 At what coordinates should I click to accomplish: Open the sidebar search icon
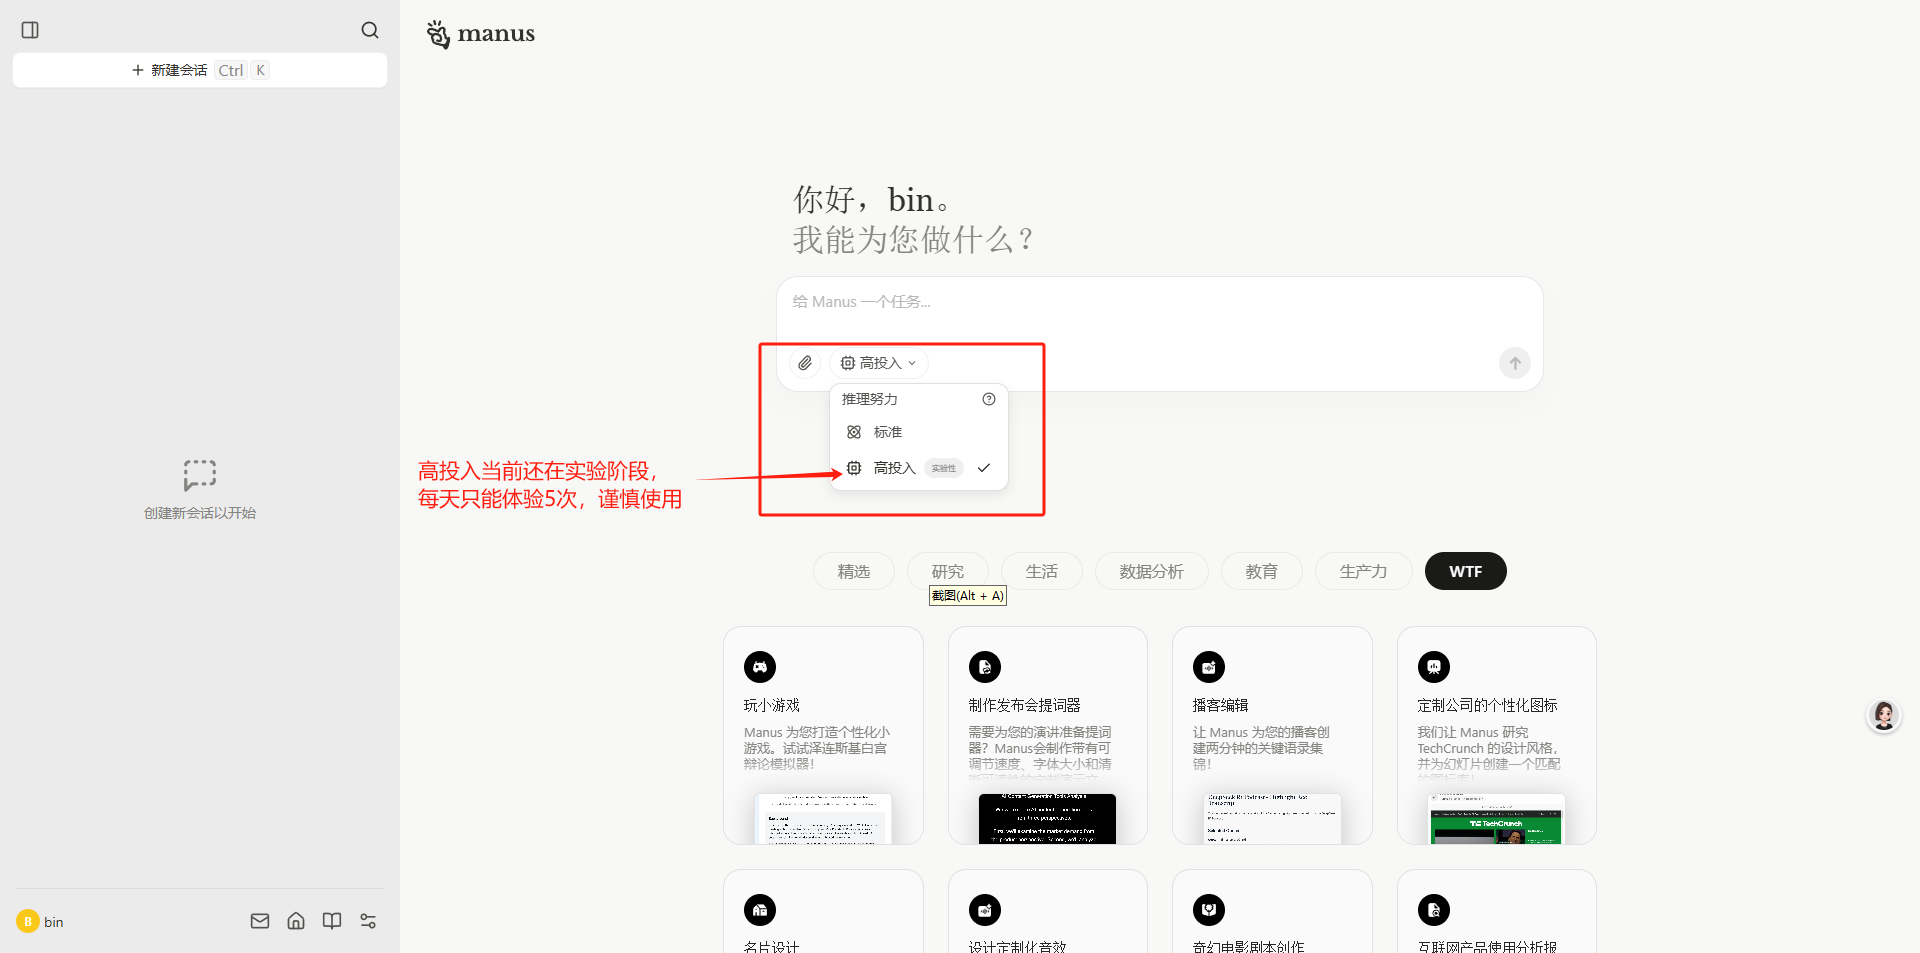click(370, 30)
